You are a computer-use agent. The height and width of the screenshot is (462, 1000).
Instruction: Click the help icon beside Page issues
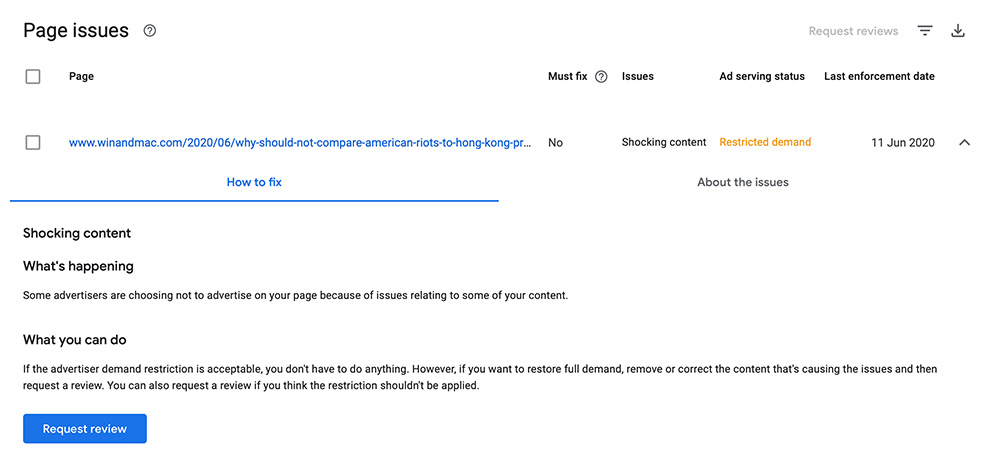tap(150, 31)
